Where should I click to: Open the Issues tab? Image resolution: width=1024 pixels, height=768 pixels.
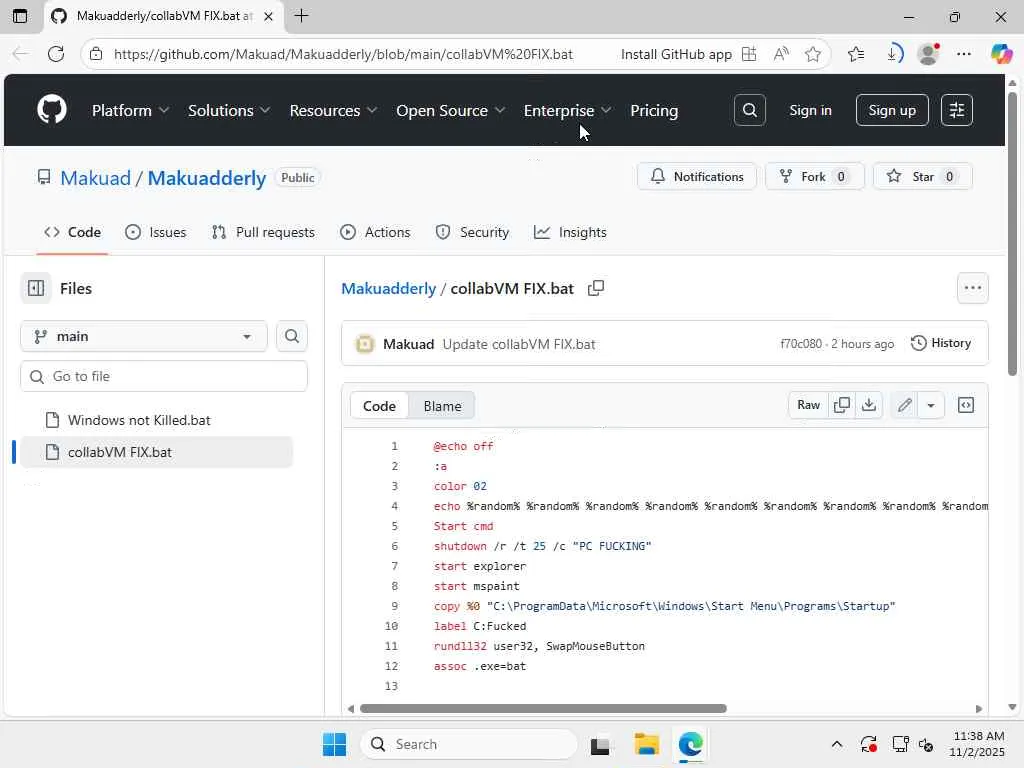[x=156, y=232]
